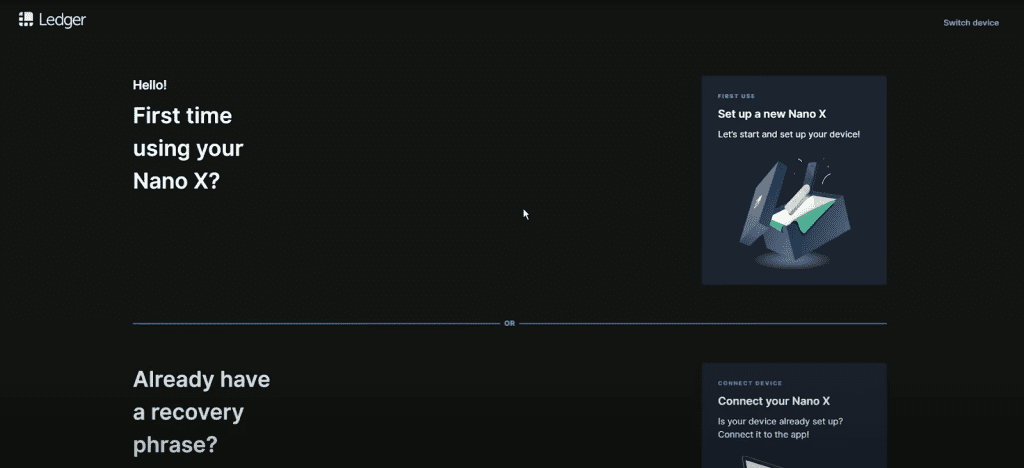The width and height of the screenshot is (1024, 468).
Task: Click the Hello! greeting text
Action: pos(150,85)
